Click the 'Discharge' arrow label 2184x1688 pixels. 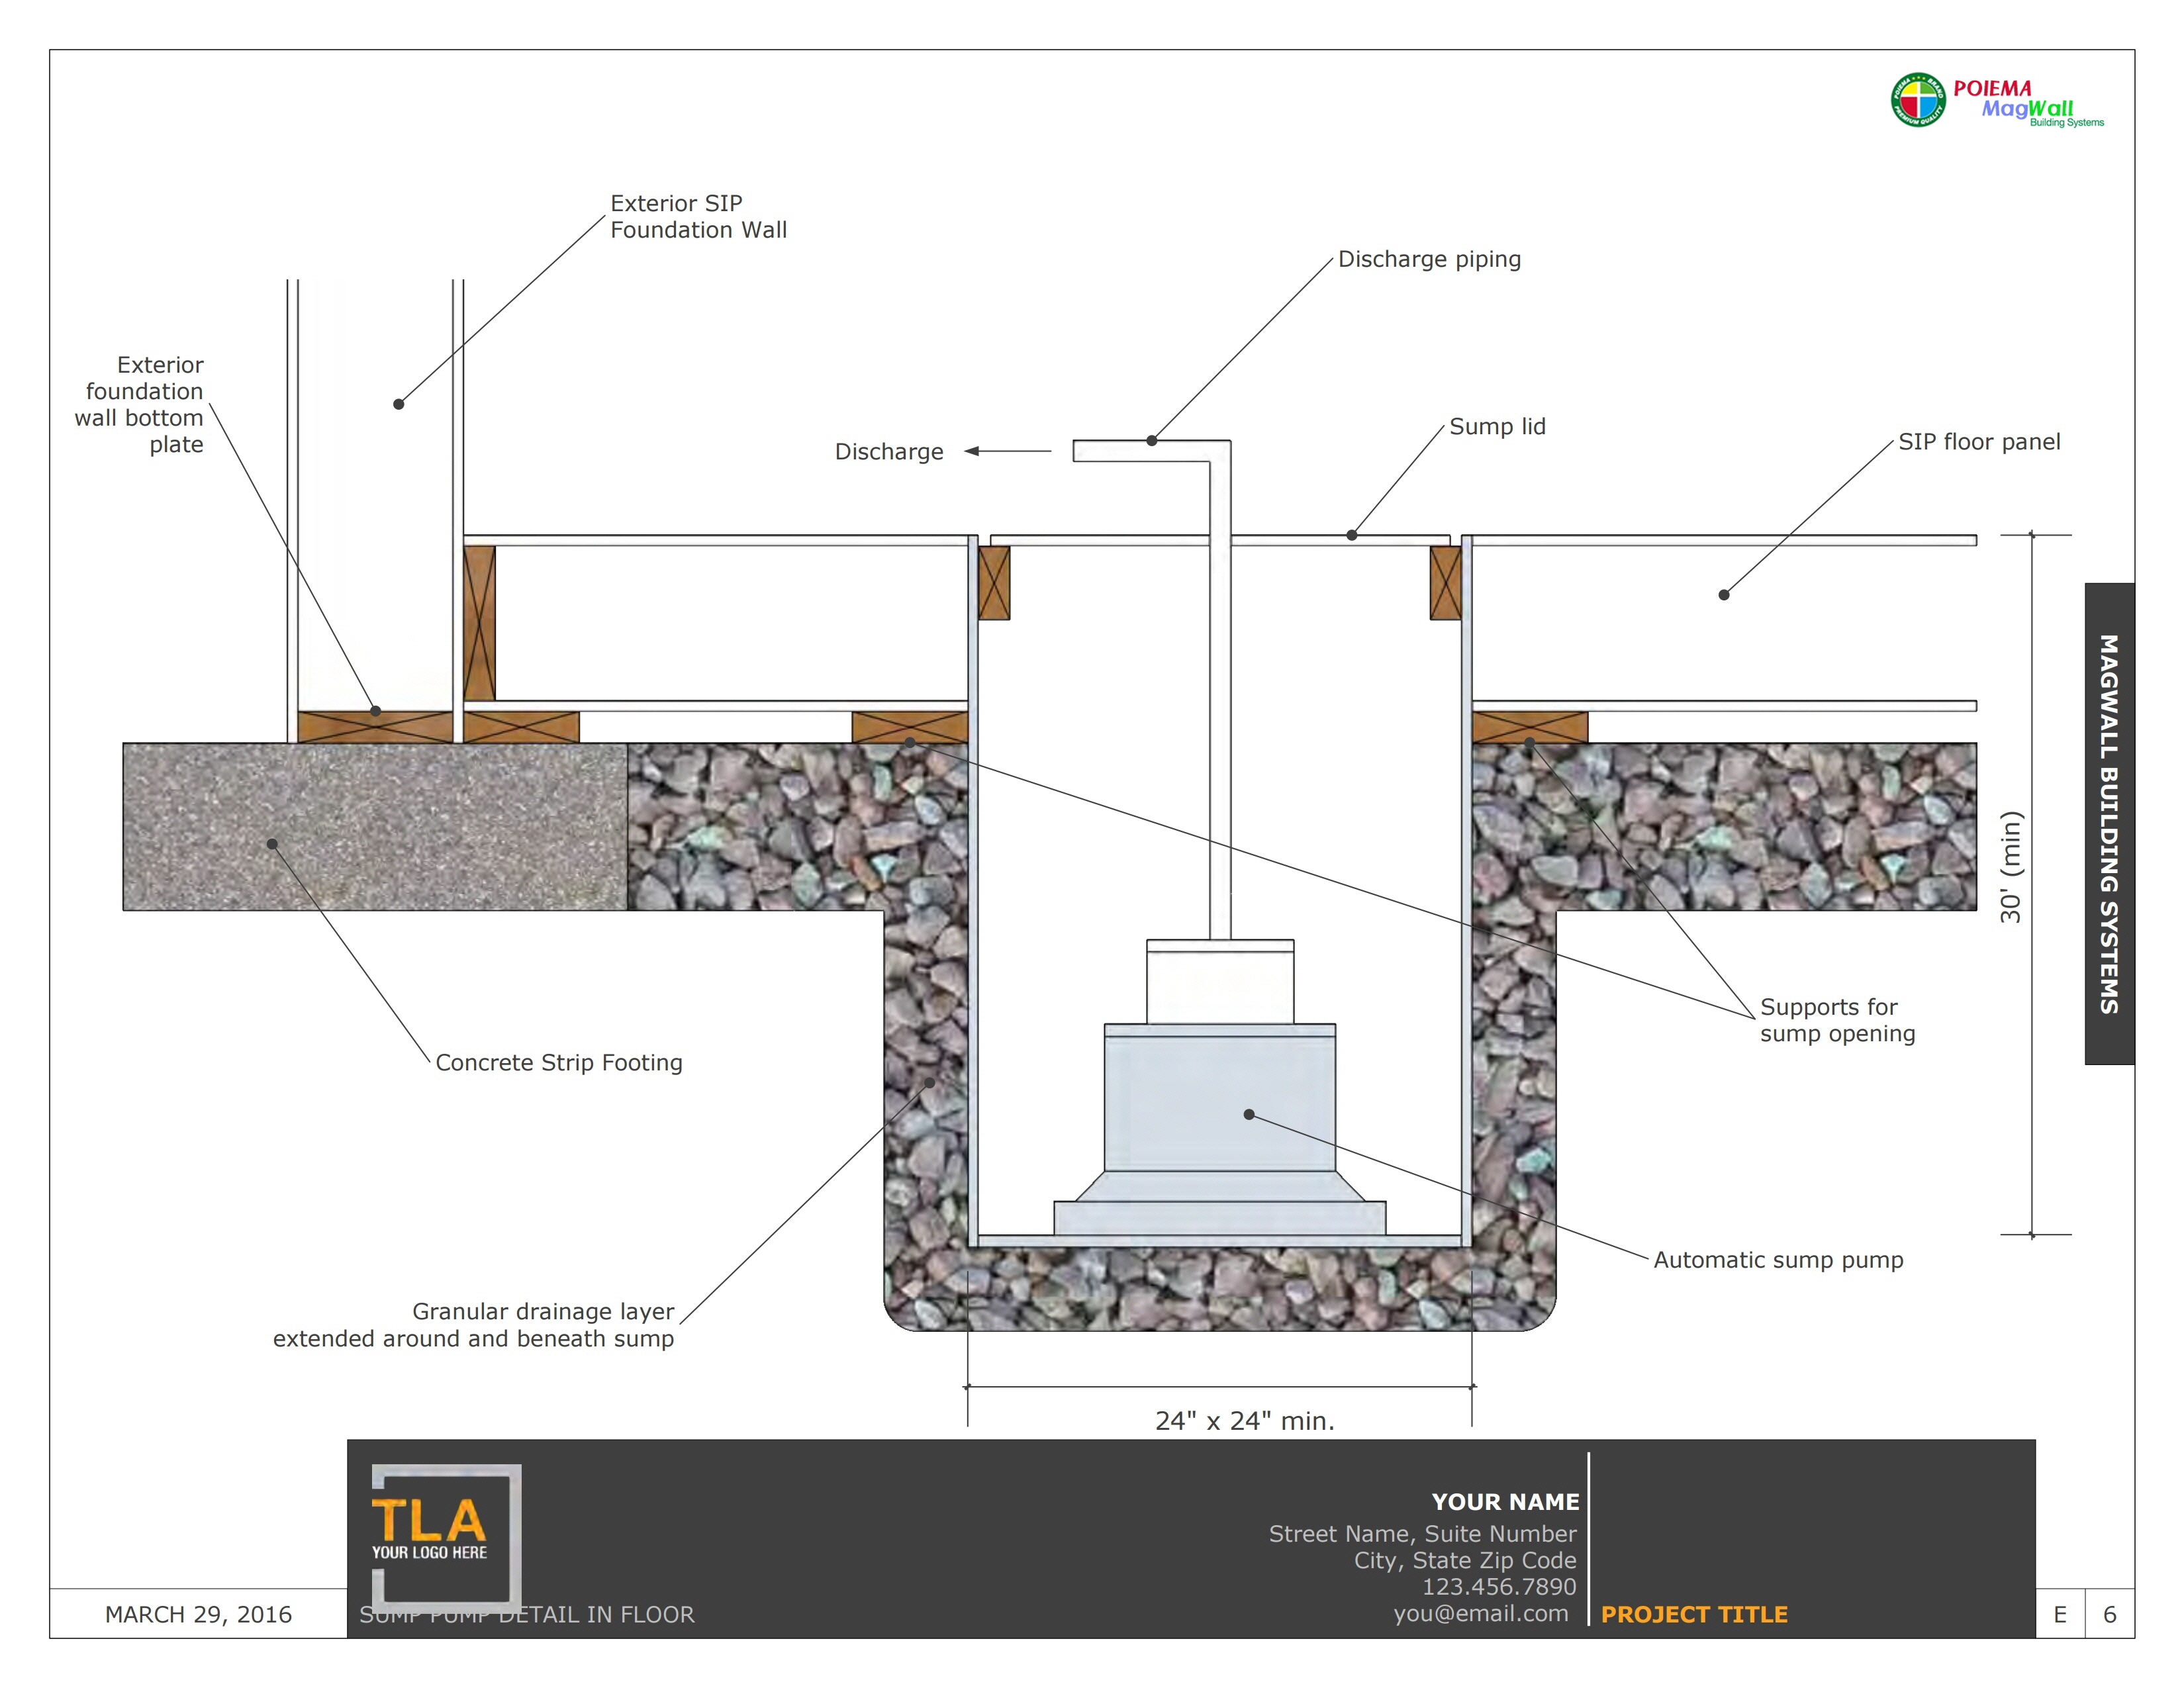point(889,452)
